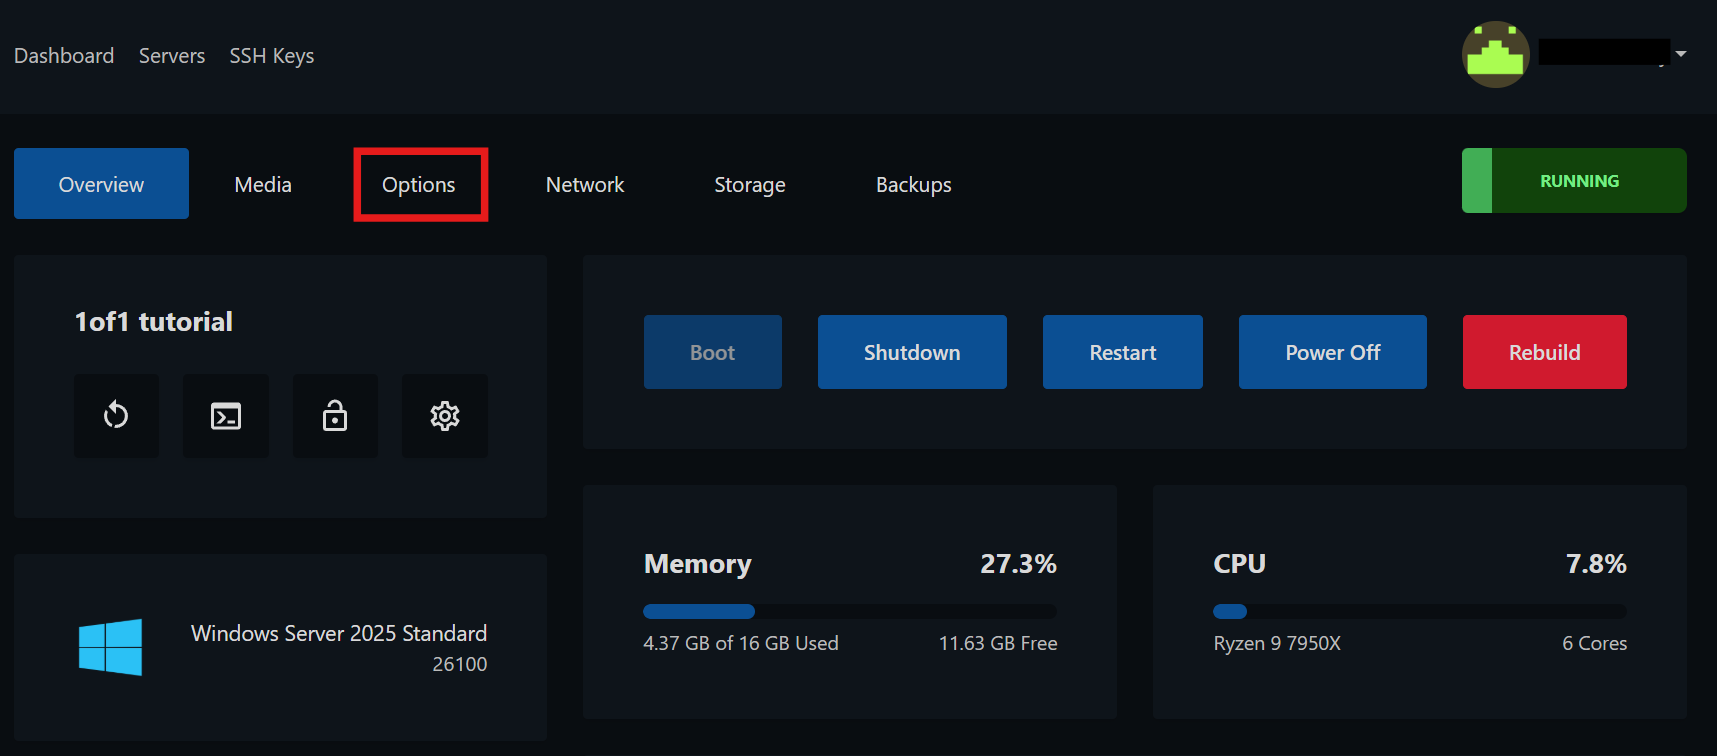
Task: Select the Overview tab
Action: coord(101,184)
